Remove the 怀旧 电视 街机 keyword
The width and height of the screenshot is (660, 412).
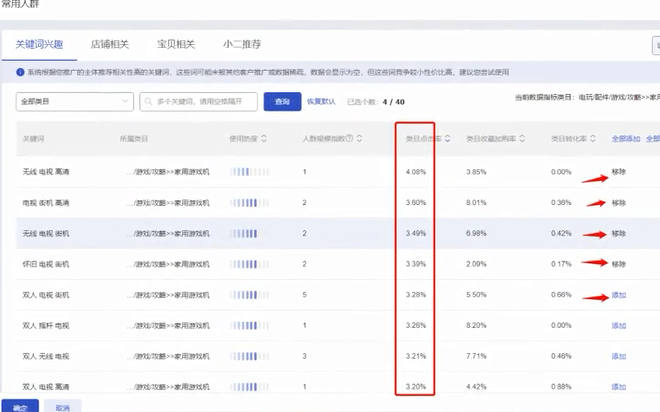619,264
